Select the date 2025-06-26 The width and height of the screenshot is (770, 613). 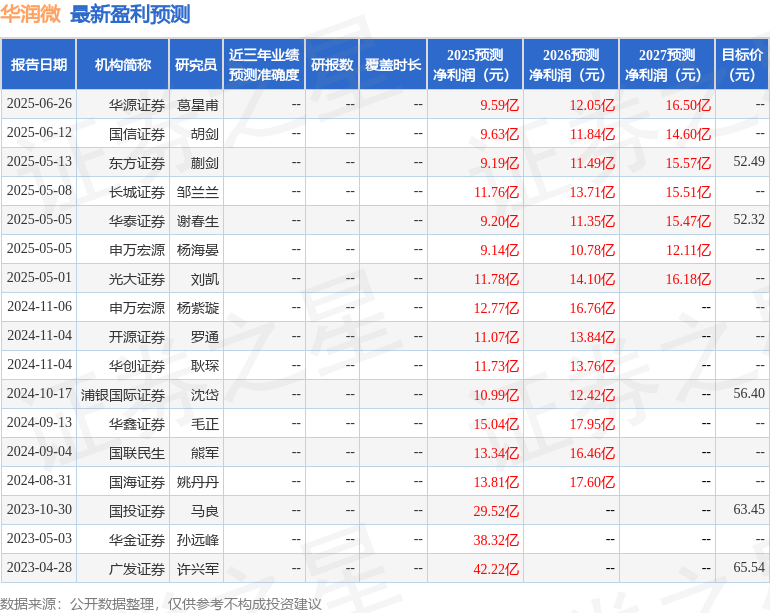click(x=39, y=104)
